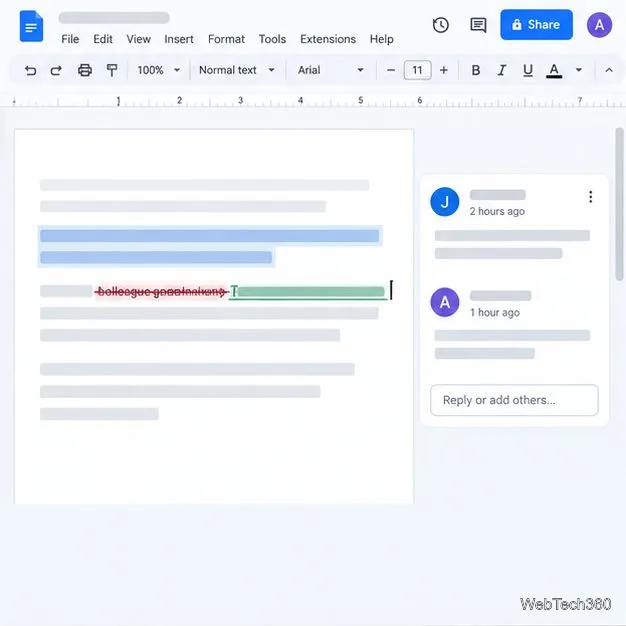Increase font size with plus button

coord(444,70)
